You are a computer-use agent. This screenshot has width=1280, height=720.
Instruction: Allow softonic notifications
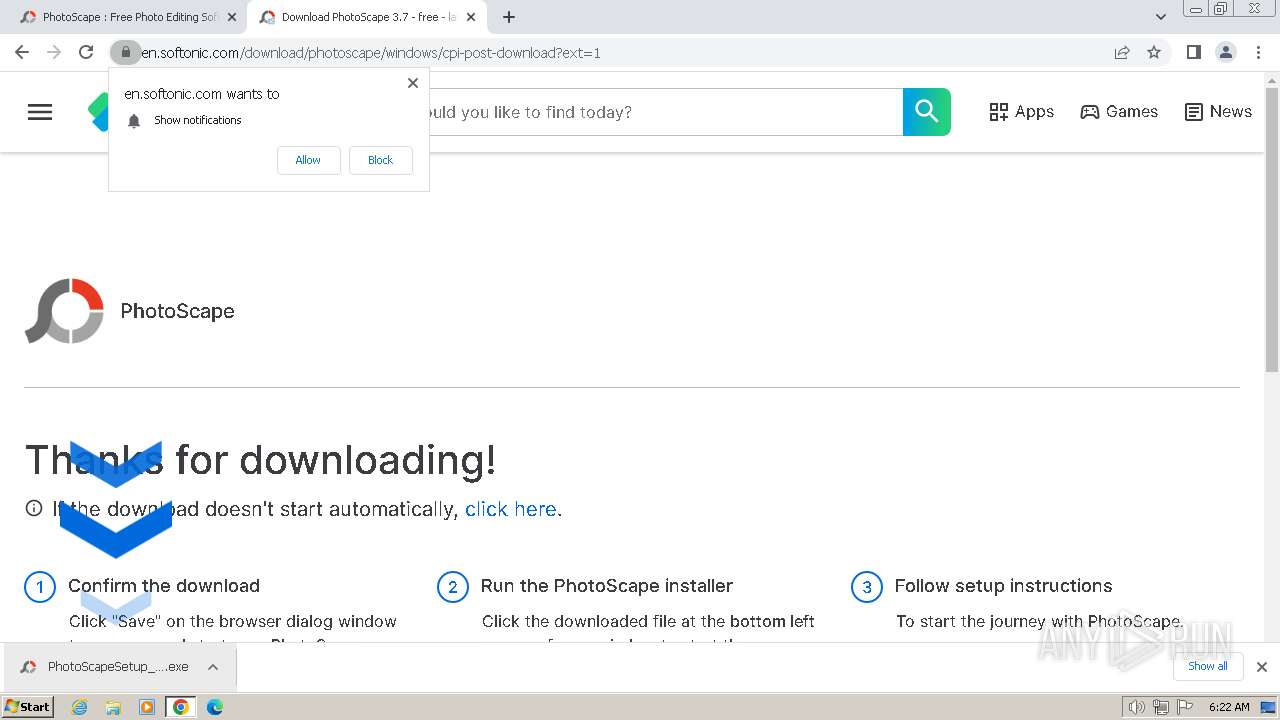tap(308, 160)
